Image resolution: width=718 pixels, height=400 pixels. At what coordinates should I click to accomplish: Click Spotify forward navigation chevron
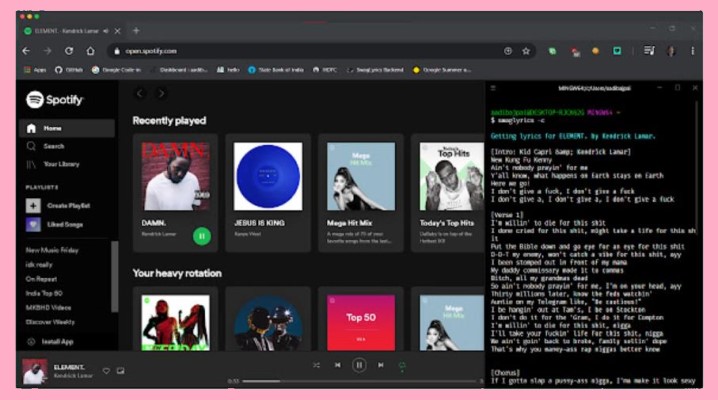point(161,93)
